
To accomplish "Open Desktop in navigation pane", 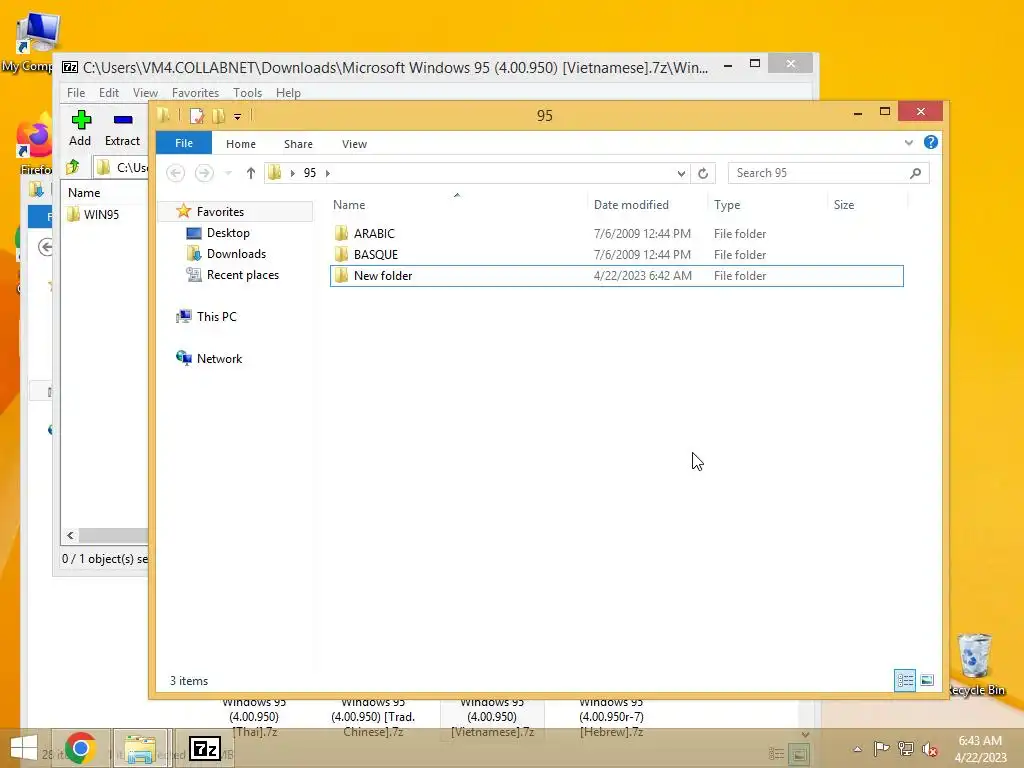I will point(228,232).
